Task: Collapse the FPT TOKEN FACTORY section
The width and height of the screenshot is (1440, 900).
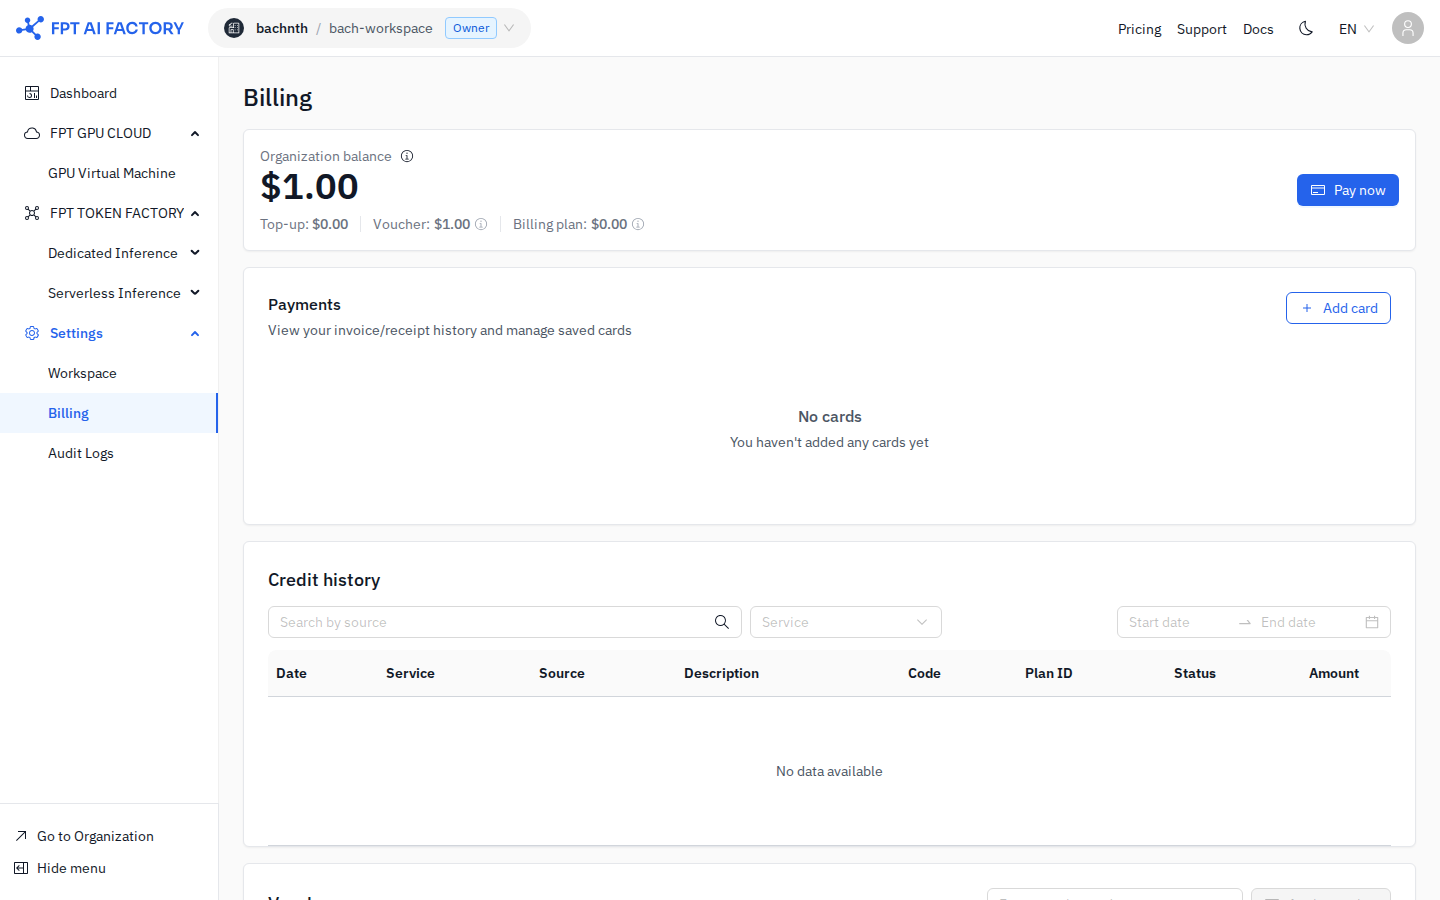Action: point(195,213)
